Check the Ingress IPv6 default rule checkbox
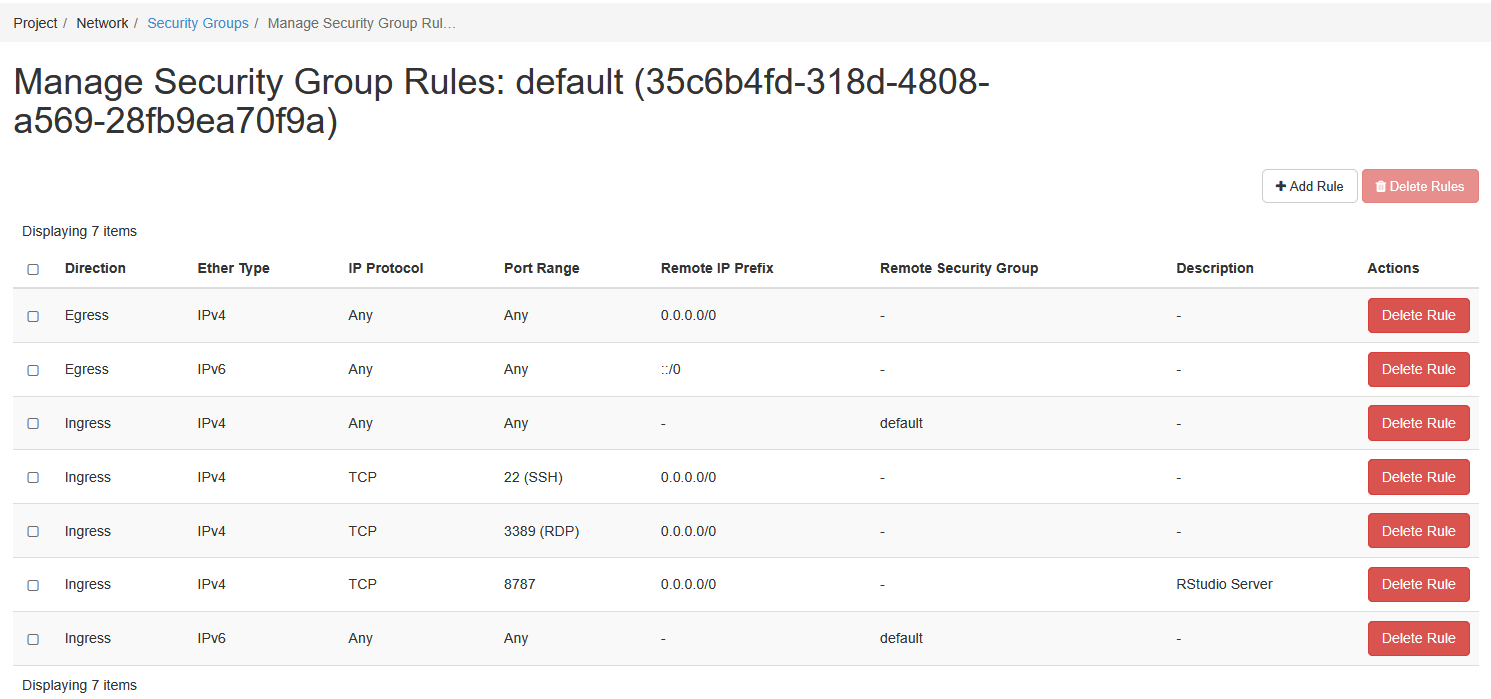 tap(33, 639)
